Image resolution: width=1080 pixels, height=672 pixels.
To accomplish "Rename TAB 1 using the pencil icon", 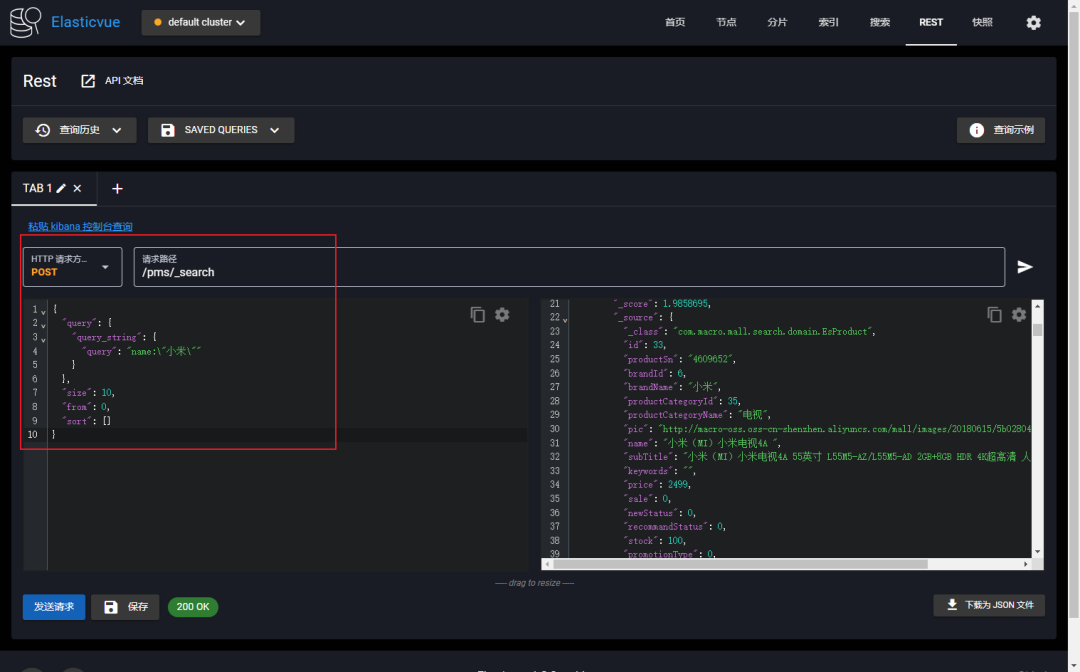I will point(61,188).
